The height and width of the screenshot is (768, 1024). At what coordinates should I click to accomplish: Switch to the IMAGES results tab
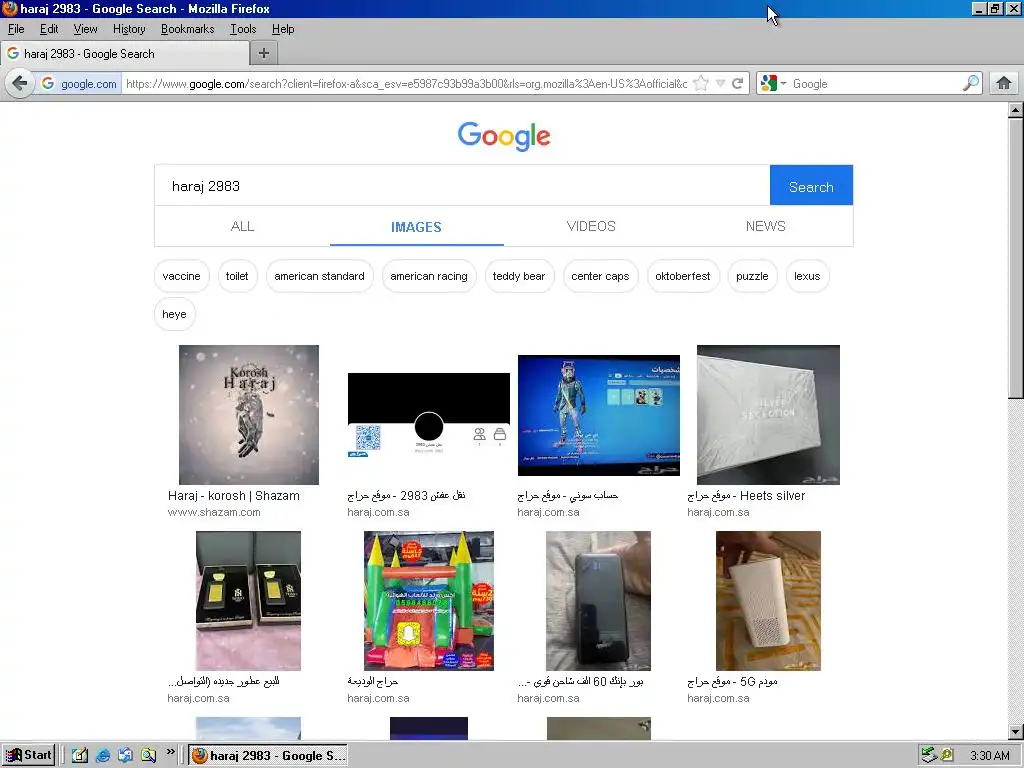[x=417, y=227]
